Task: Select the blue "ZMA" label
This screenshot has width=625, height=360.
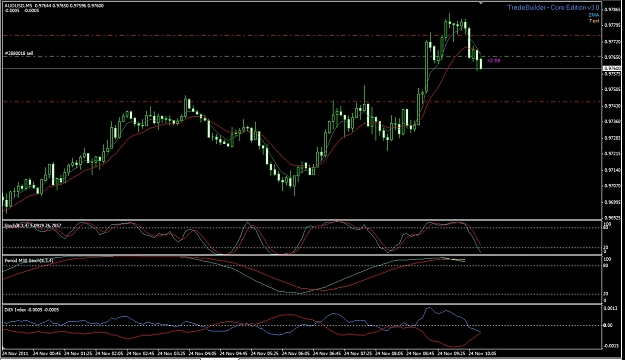Action: point(594,15)
